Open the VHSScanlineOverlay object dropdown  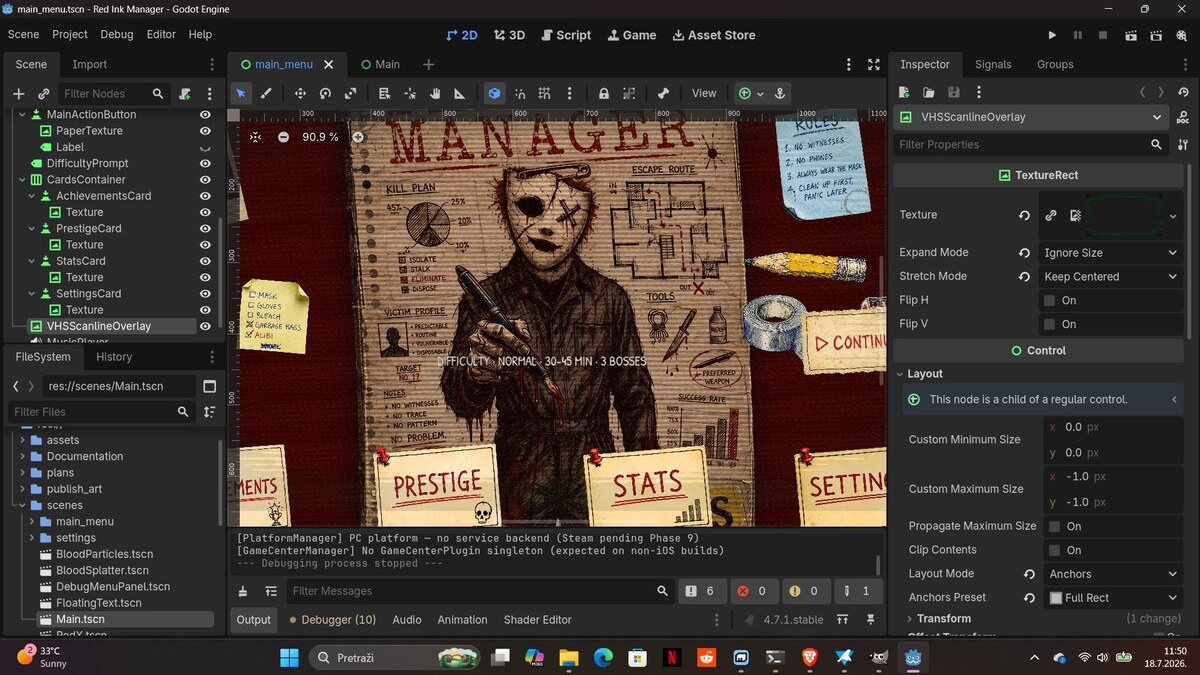point(1032,117)
